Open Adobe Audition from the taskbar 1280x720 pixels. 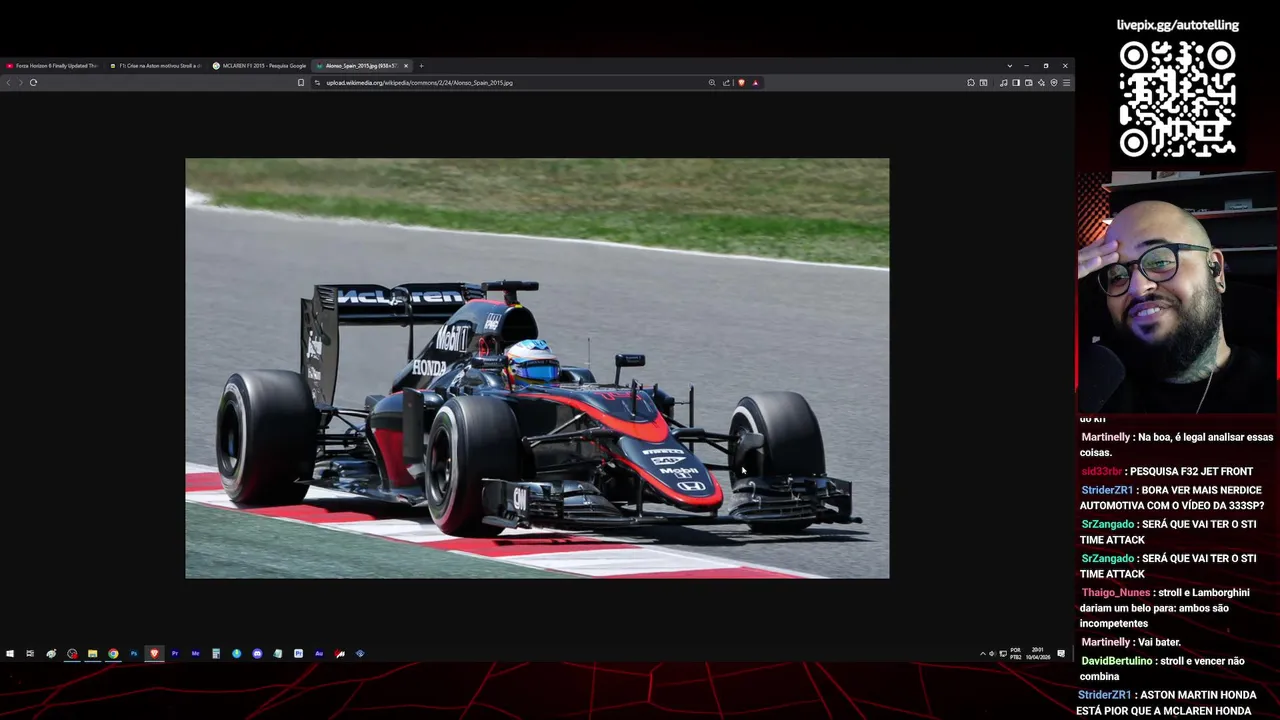(319, 653)
